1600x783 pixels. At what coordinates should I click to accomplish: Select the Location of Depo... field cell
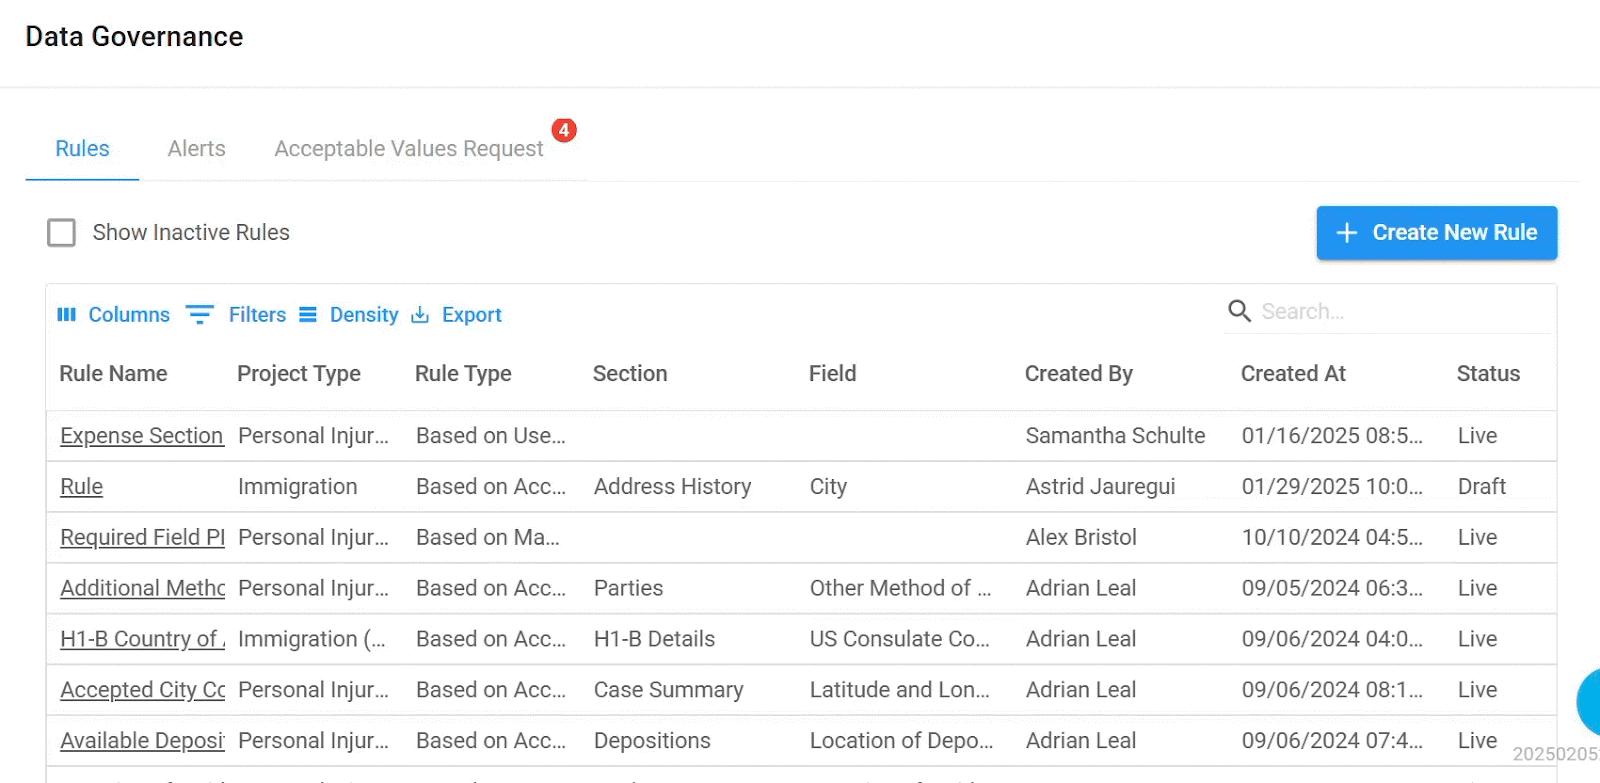(x=902, y=742)
